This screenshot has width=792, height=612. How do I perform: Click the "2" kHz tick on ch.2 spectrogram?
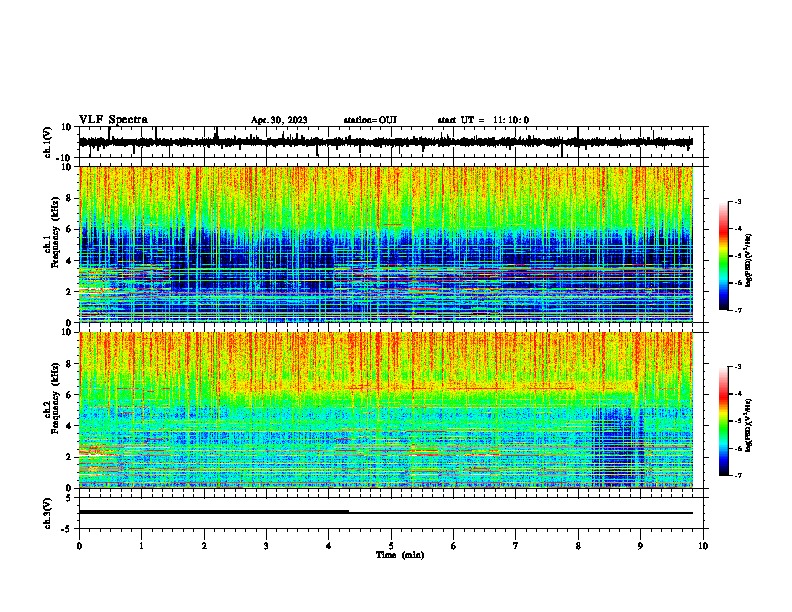(69, 457)
